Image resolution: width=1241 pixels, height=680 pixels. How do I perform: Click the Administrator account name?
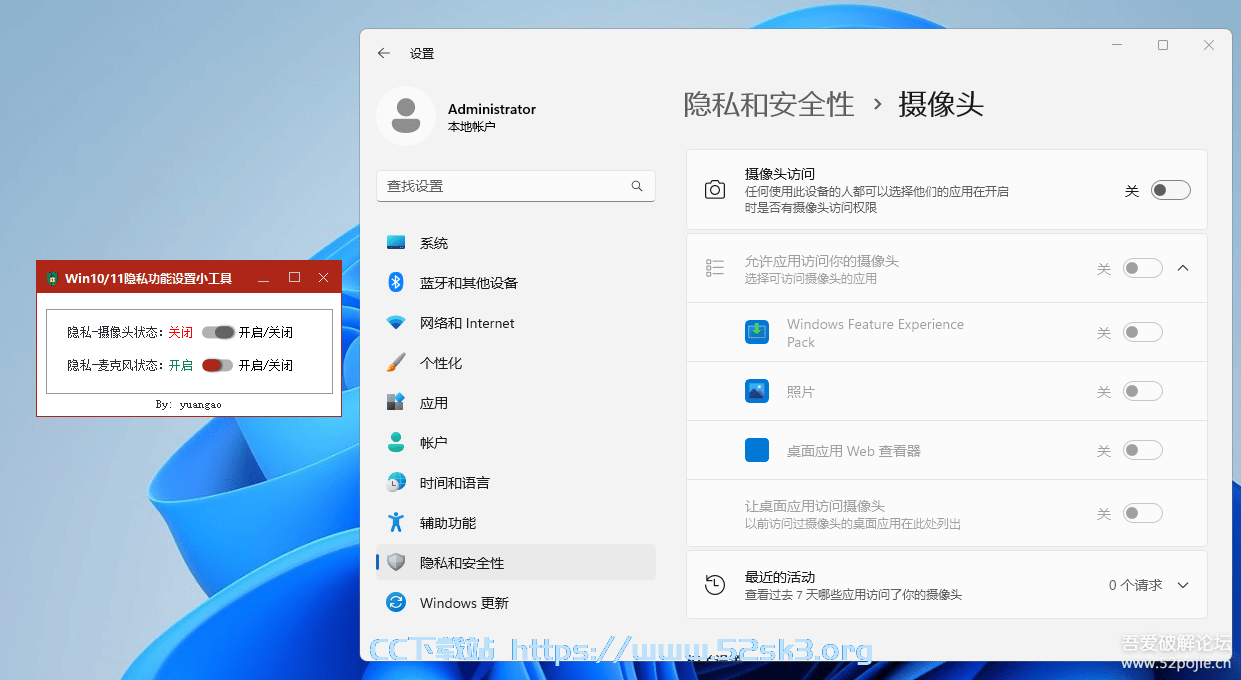pos(492,109)
